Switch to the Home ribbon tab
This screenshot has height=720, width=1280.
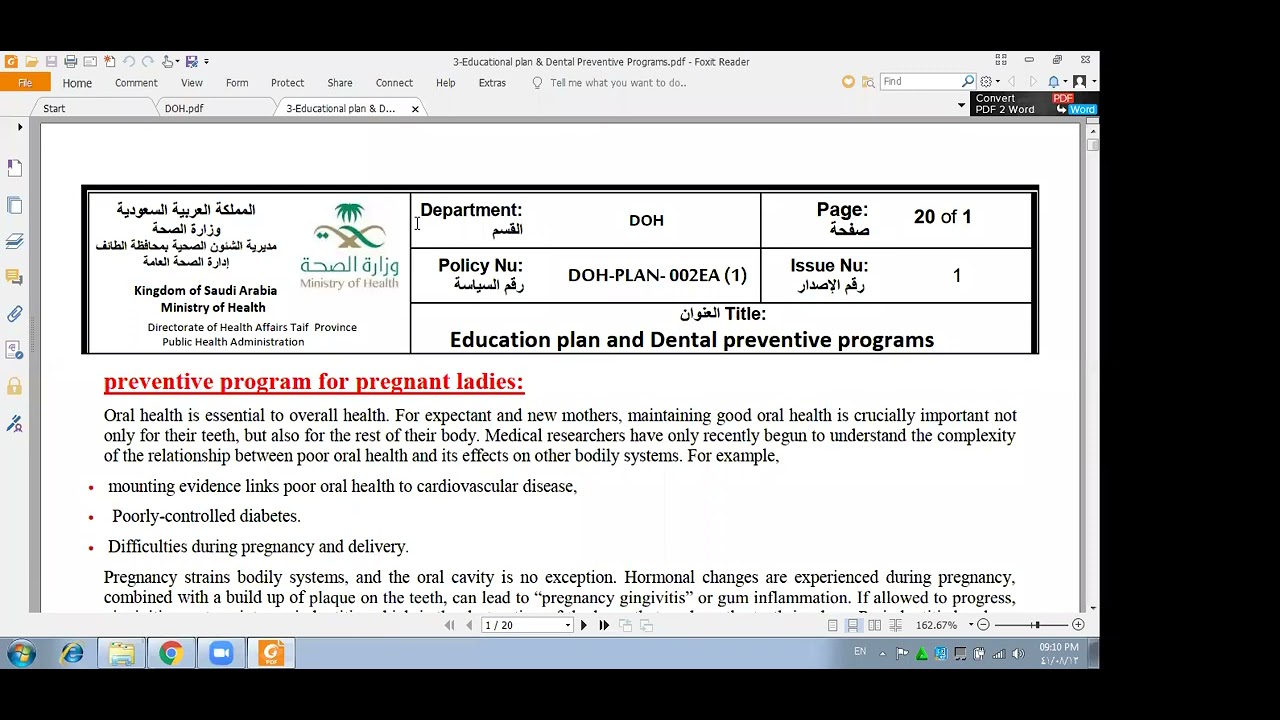point(77,83)
